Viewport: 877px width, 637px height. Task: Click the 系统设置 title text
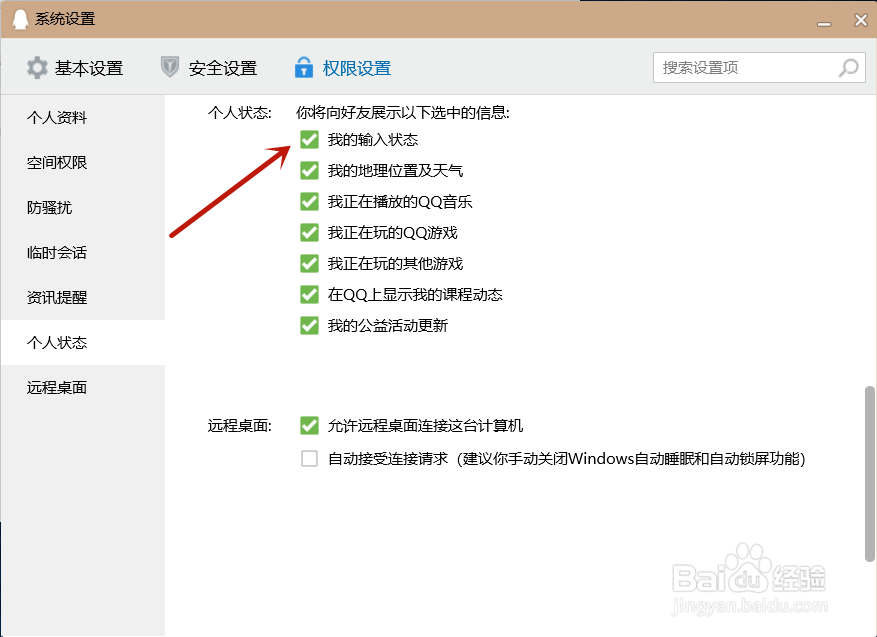(x=65, y=19)
